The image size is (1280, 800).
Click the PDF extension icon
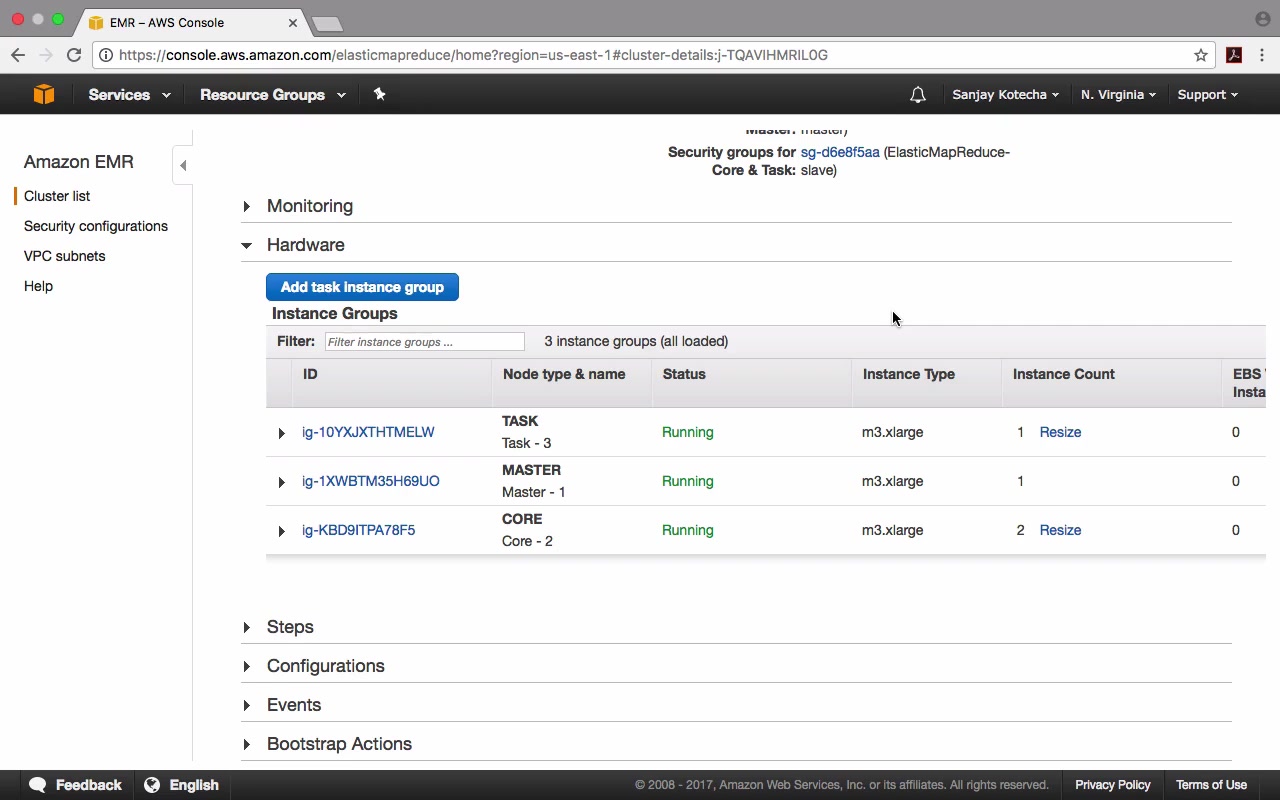[1234, 55]
